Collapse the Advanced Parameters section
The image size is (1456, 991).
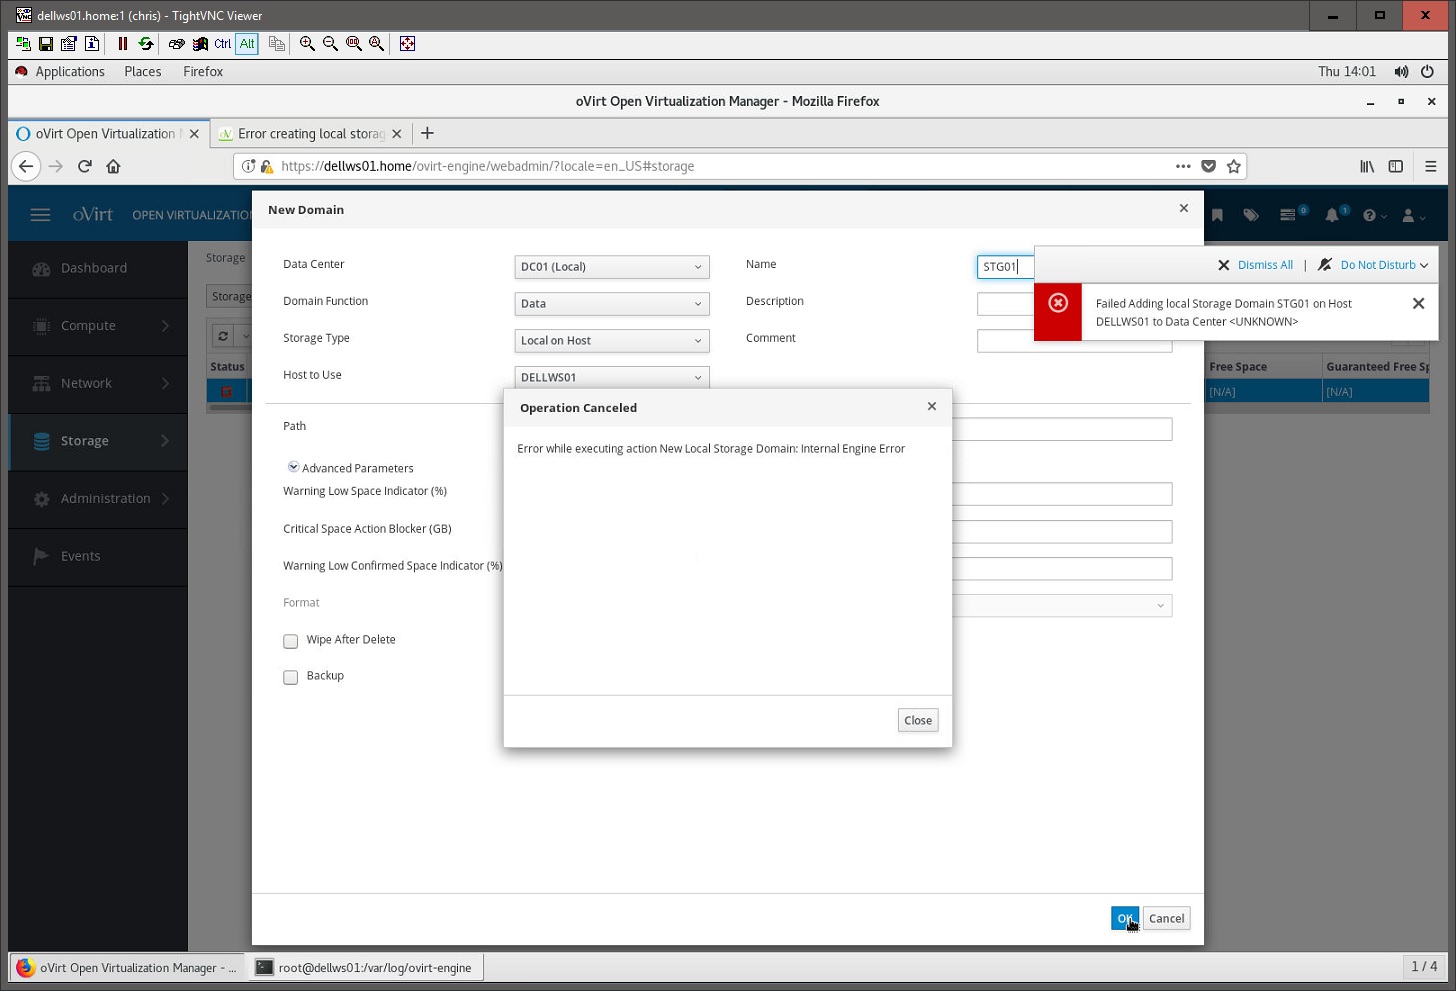click(x=294, y=467)
